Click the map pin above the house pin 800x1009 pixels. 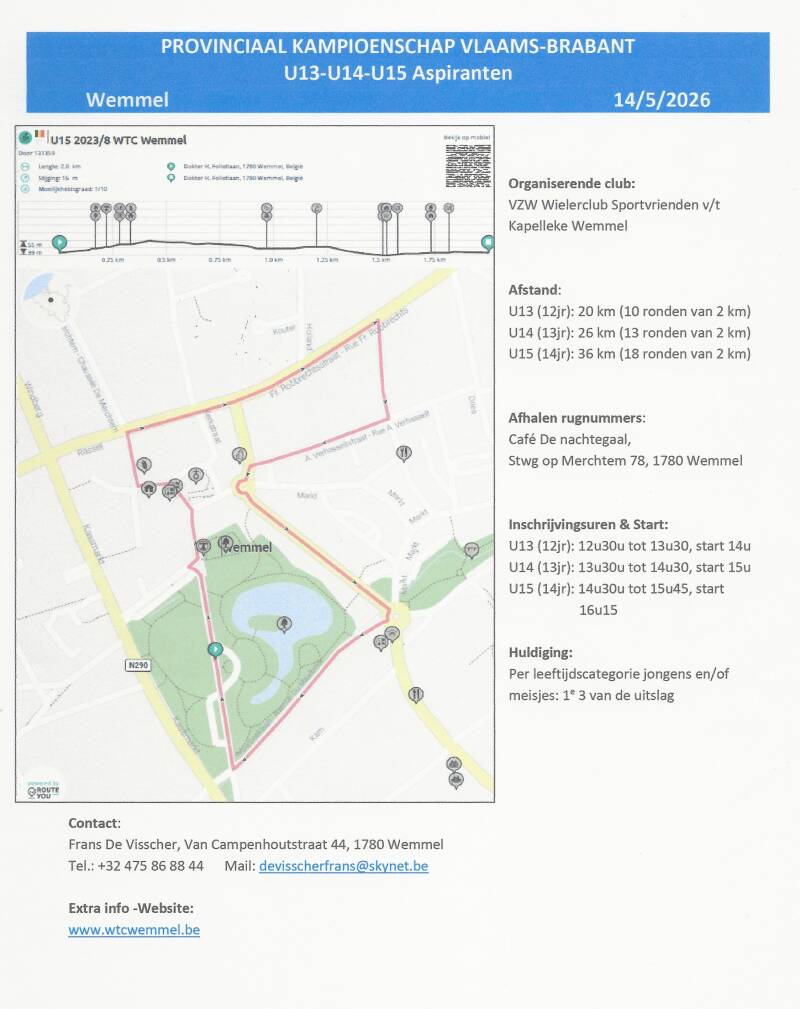[144, 464]
